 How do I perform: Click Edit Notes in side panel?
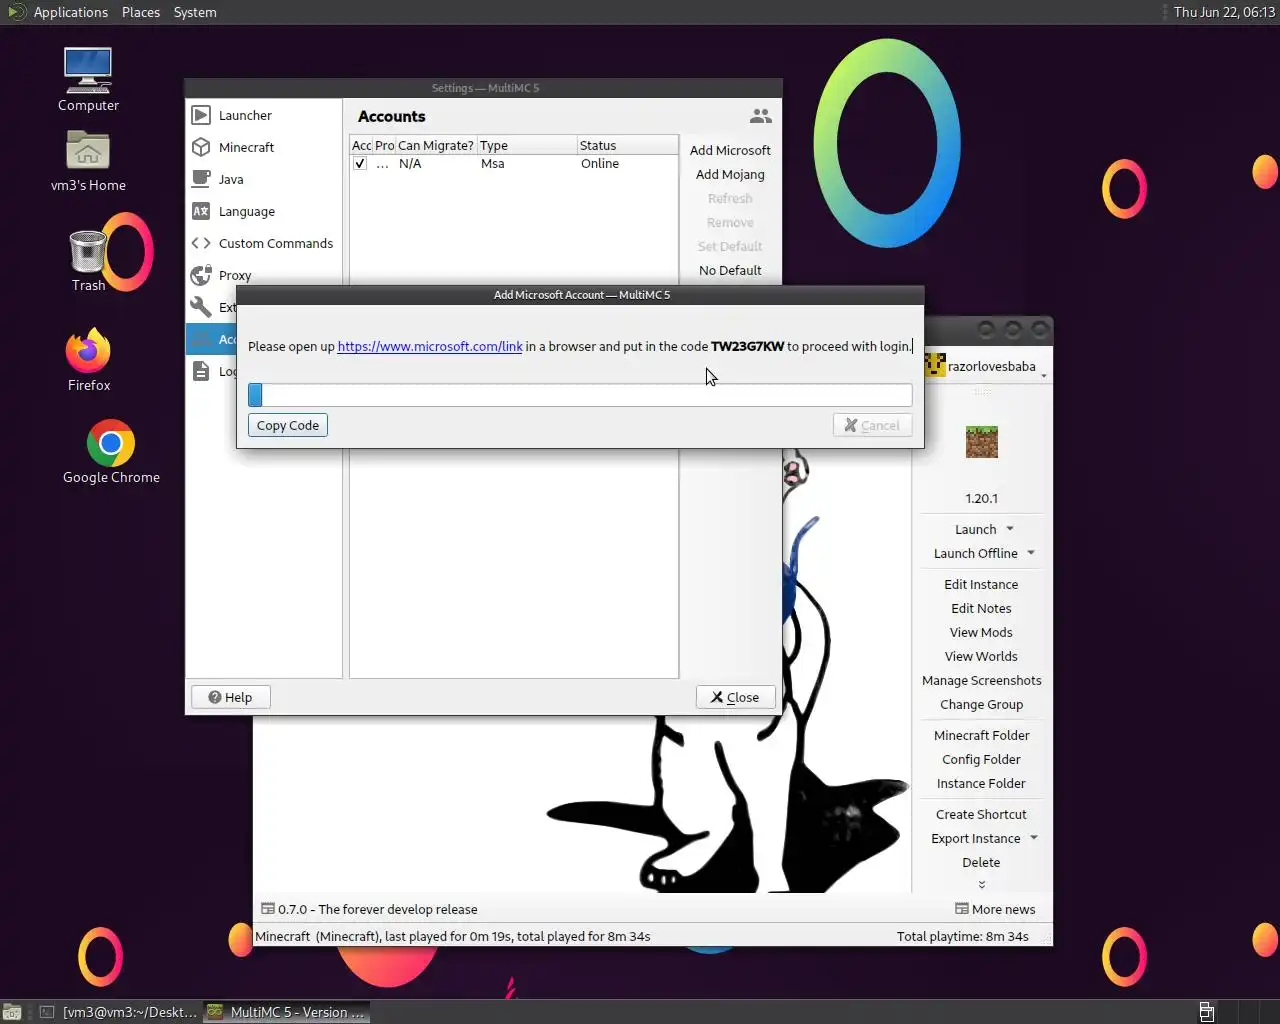(981, 608)
